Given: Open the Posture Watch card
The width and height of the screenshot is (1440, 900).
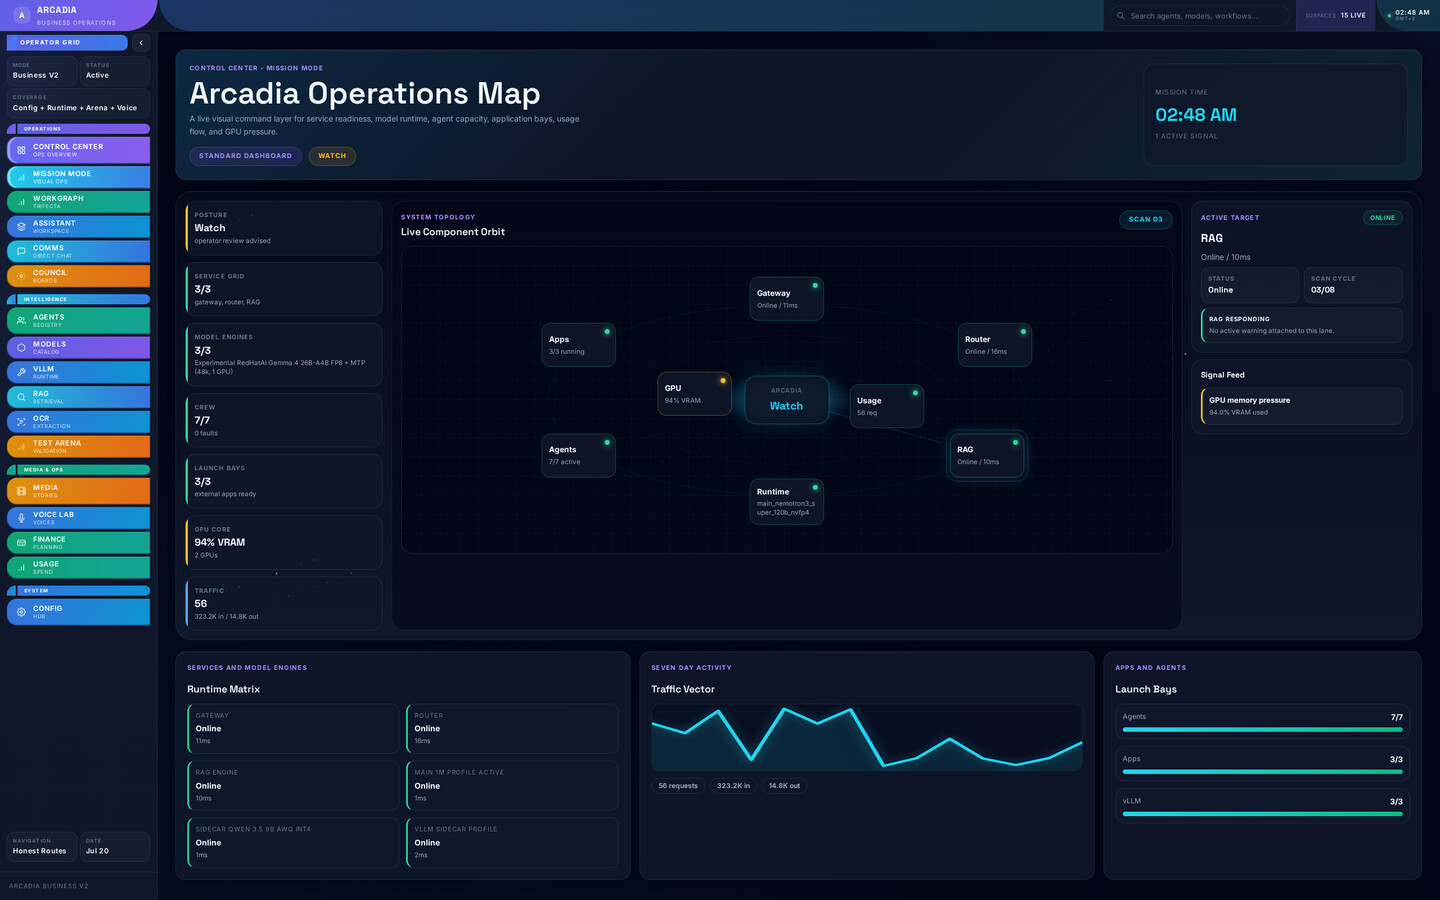Looking at the screenshot, I should click(x=284, y=228).
